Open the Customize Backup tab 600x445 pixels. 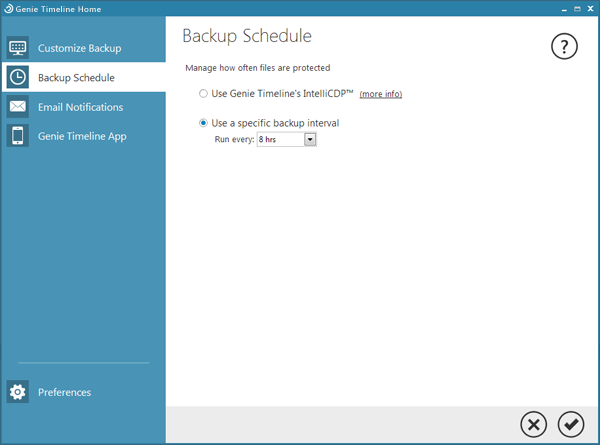click(79, 48)
